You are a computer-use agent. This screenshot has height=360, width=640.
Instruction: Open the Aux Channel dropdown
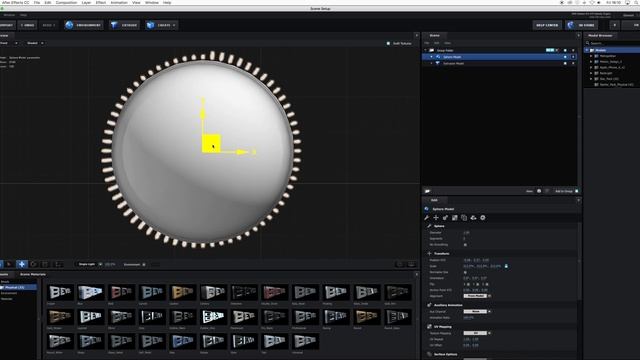click(x=476, y=311)
